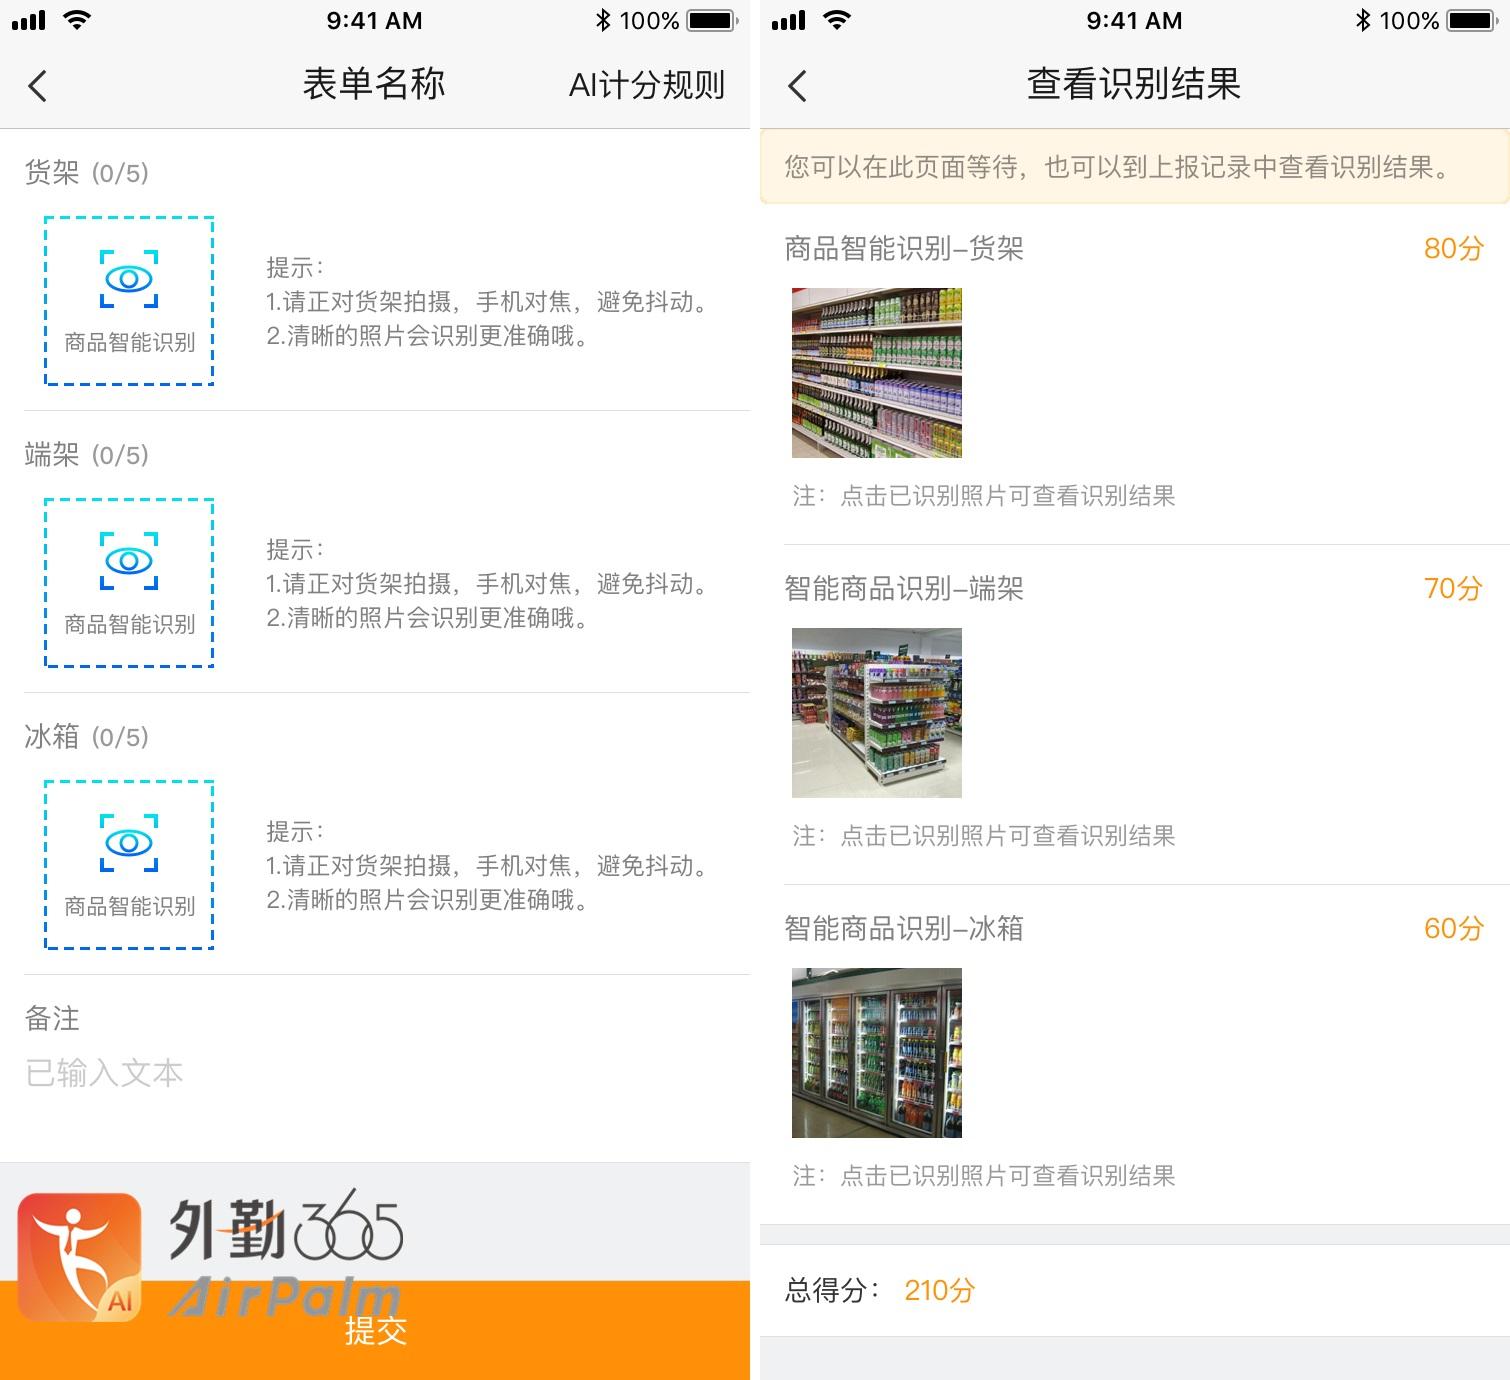
Task: Open the 冰箱 fridge photo thumbnail
Action: [876, 1053]
